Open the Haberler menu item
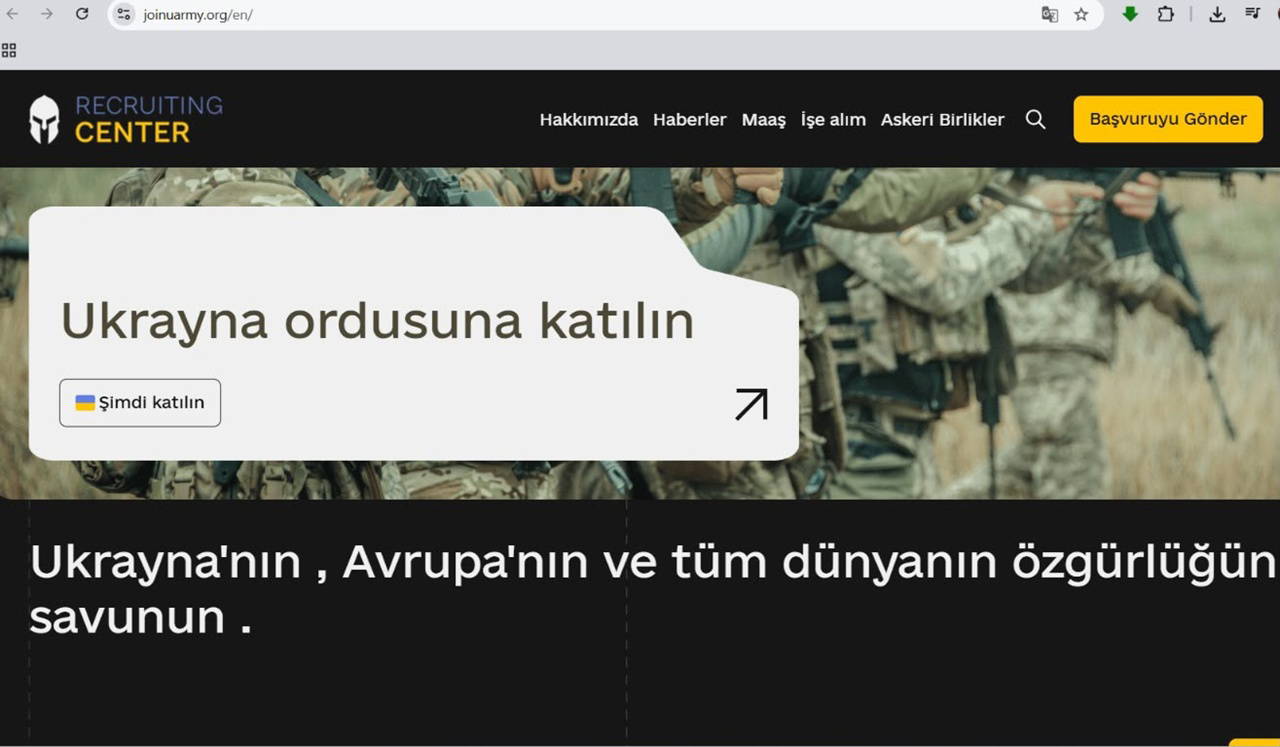1280x747 pixels. pos(690,119)
